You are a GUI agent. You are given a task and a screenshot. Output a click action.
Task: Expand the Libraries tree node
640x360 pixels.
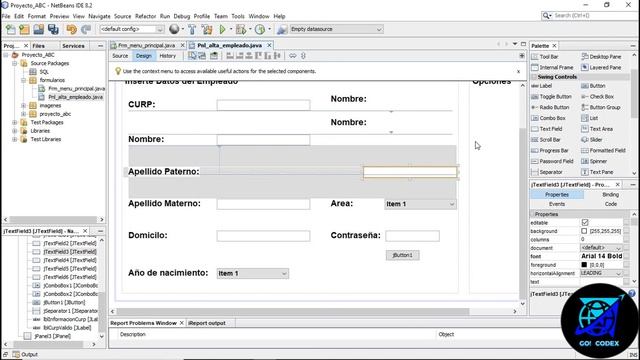click(x=15, y=131)
